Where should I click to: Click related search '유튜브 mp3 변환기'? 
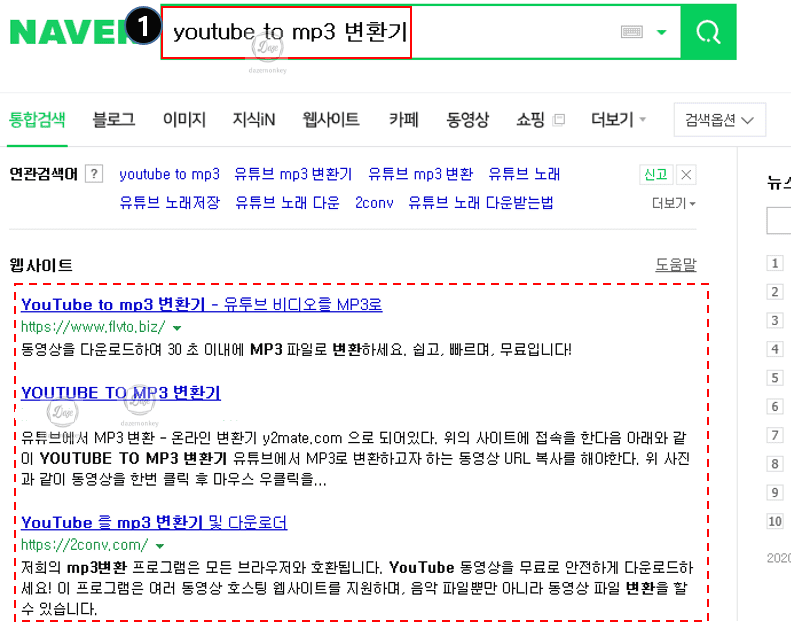point(293,175)
